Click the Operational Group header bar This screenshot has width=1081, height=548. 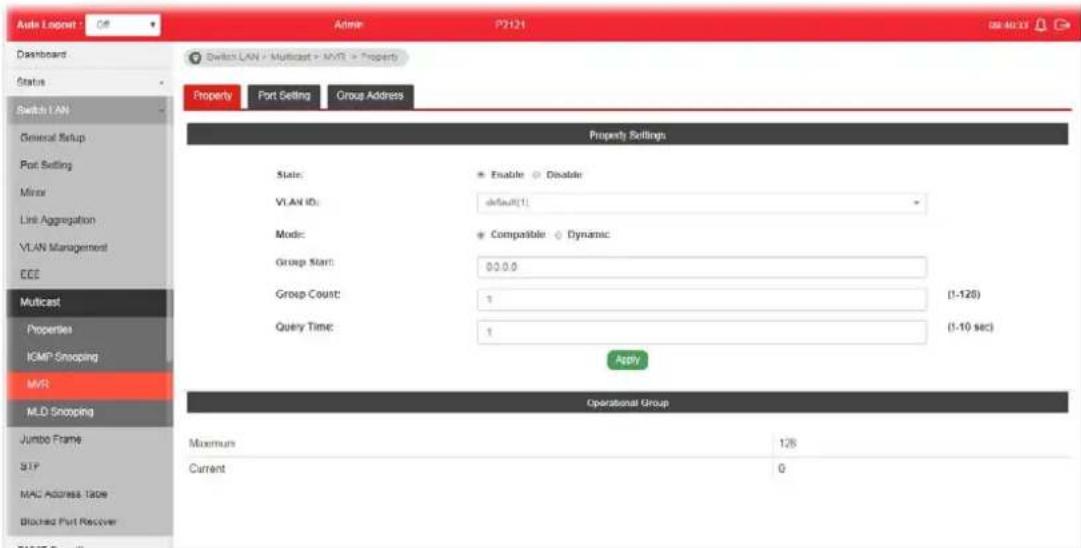pyautogui.click(x=627, y=402)
